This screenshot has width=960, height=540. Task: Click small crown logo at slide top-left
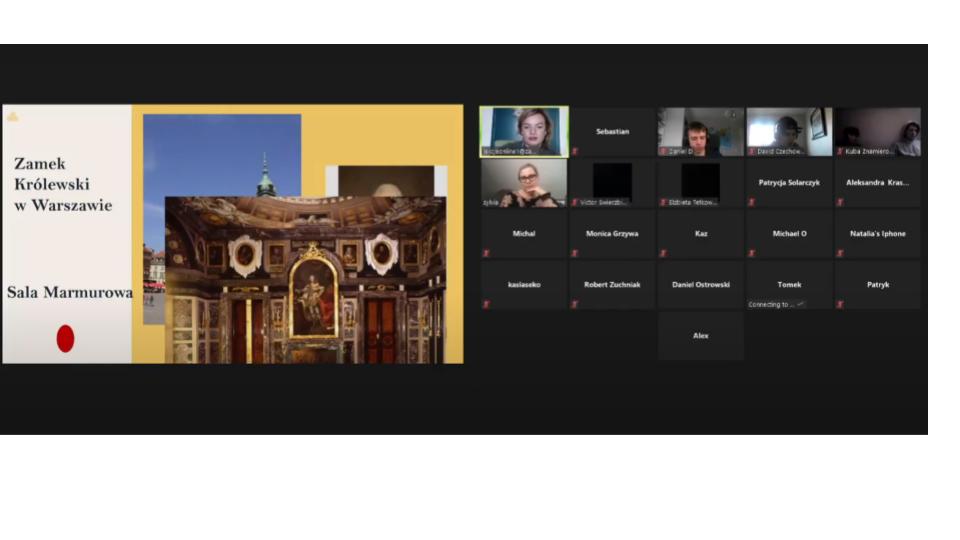(x=13, y=116)
